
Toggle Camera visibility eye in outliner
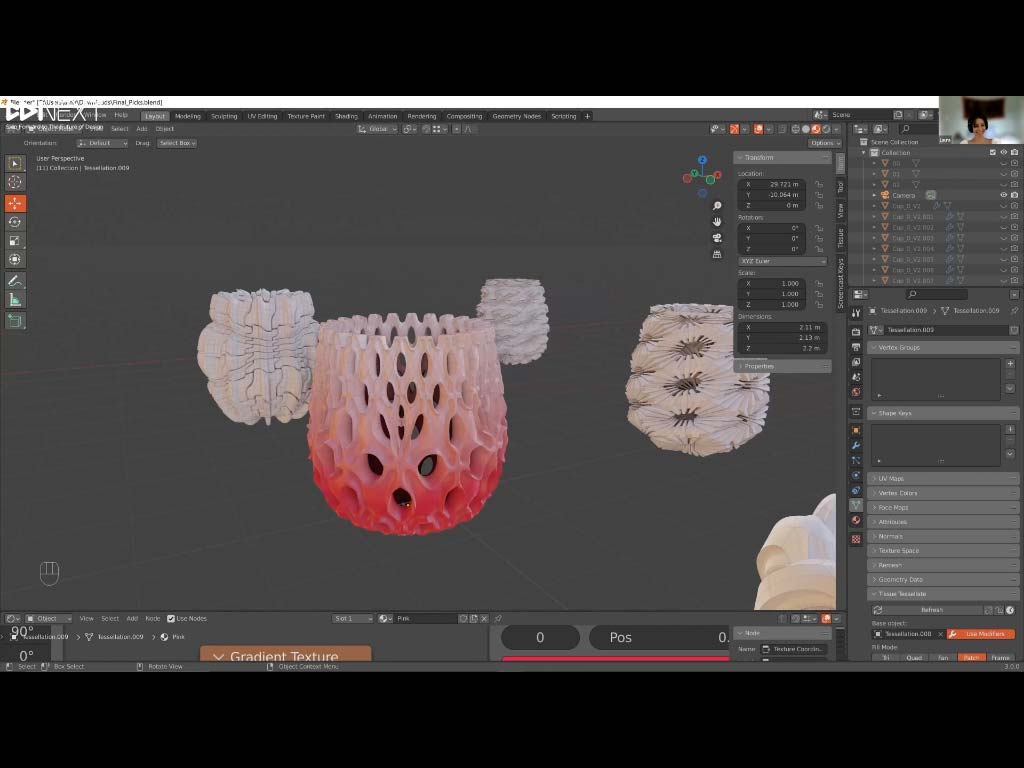coord(1004,195)
